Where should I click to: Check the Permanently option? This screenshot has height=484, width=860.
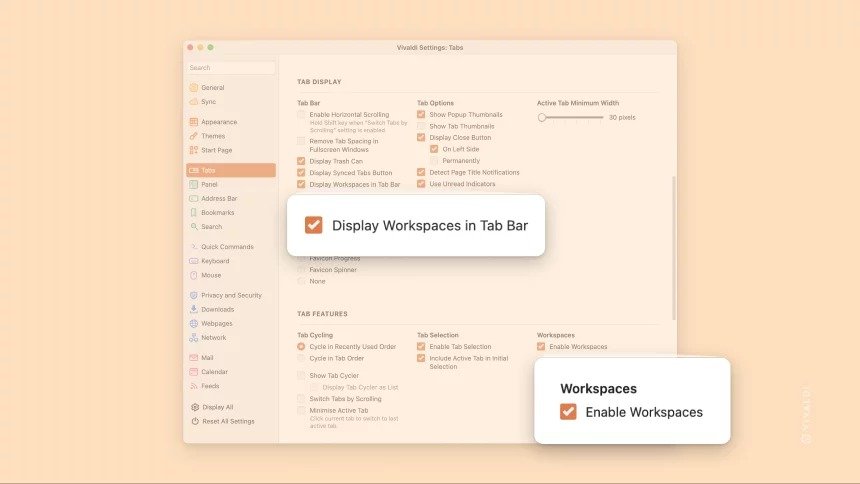pyautogui.click(x=434, y=160)
